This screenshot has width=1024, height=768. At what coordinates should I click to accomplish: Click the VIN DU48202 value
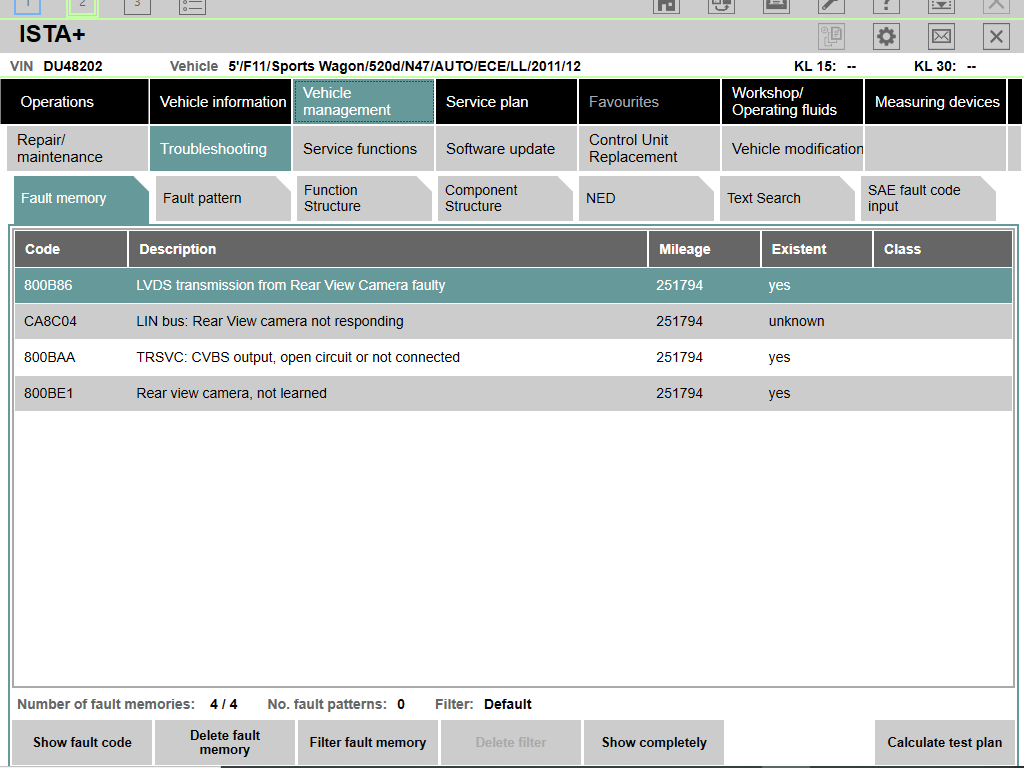72,67
